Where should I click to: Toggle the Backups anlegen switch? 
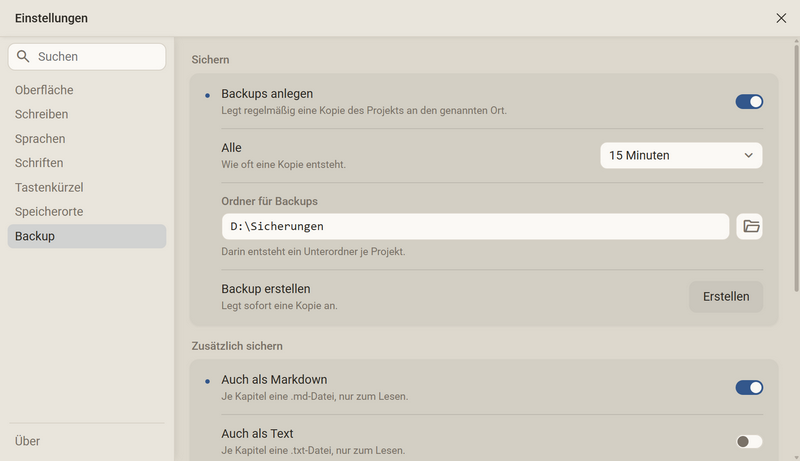pyautogui.click(x=749, y=101)
